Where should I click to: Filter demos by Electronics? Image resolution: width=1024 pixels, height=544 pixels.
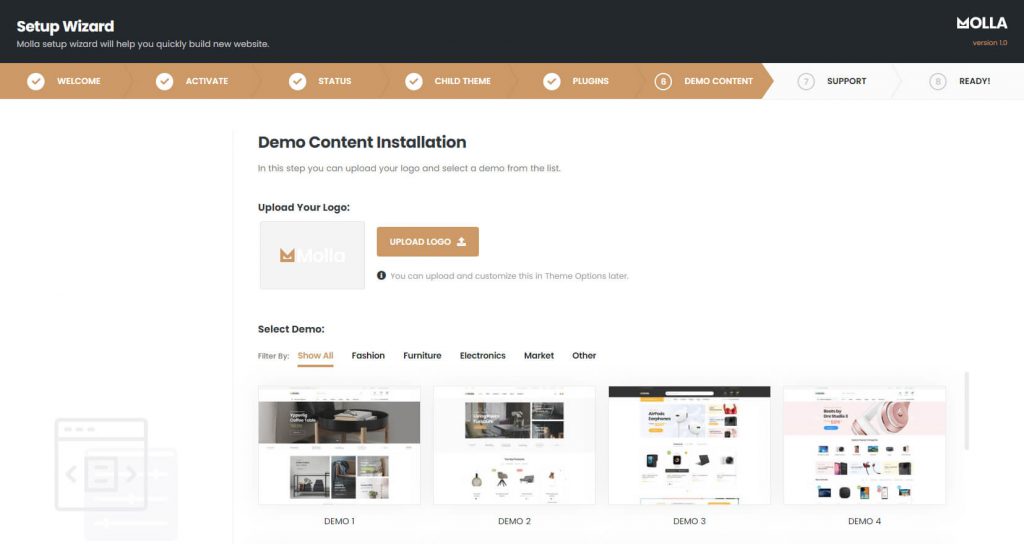point(482,356)
